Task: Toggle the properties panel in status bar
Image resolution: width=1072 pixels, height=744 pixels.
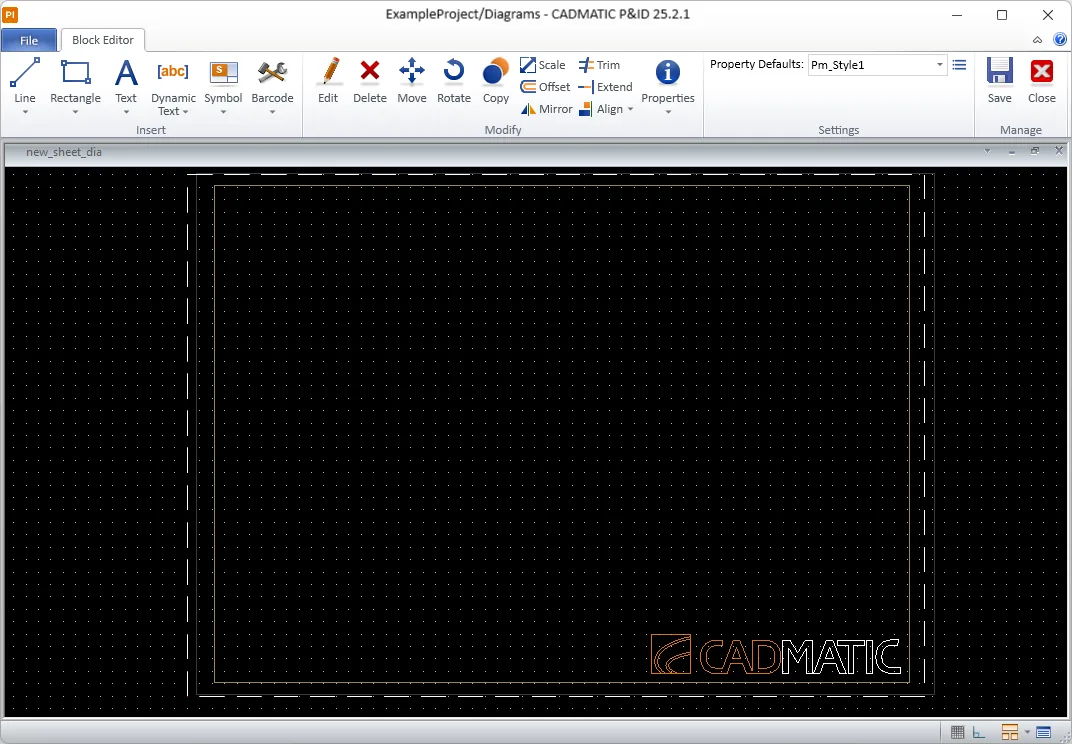Action: pyautogui.click(x=1044, y=731)
